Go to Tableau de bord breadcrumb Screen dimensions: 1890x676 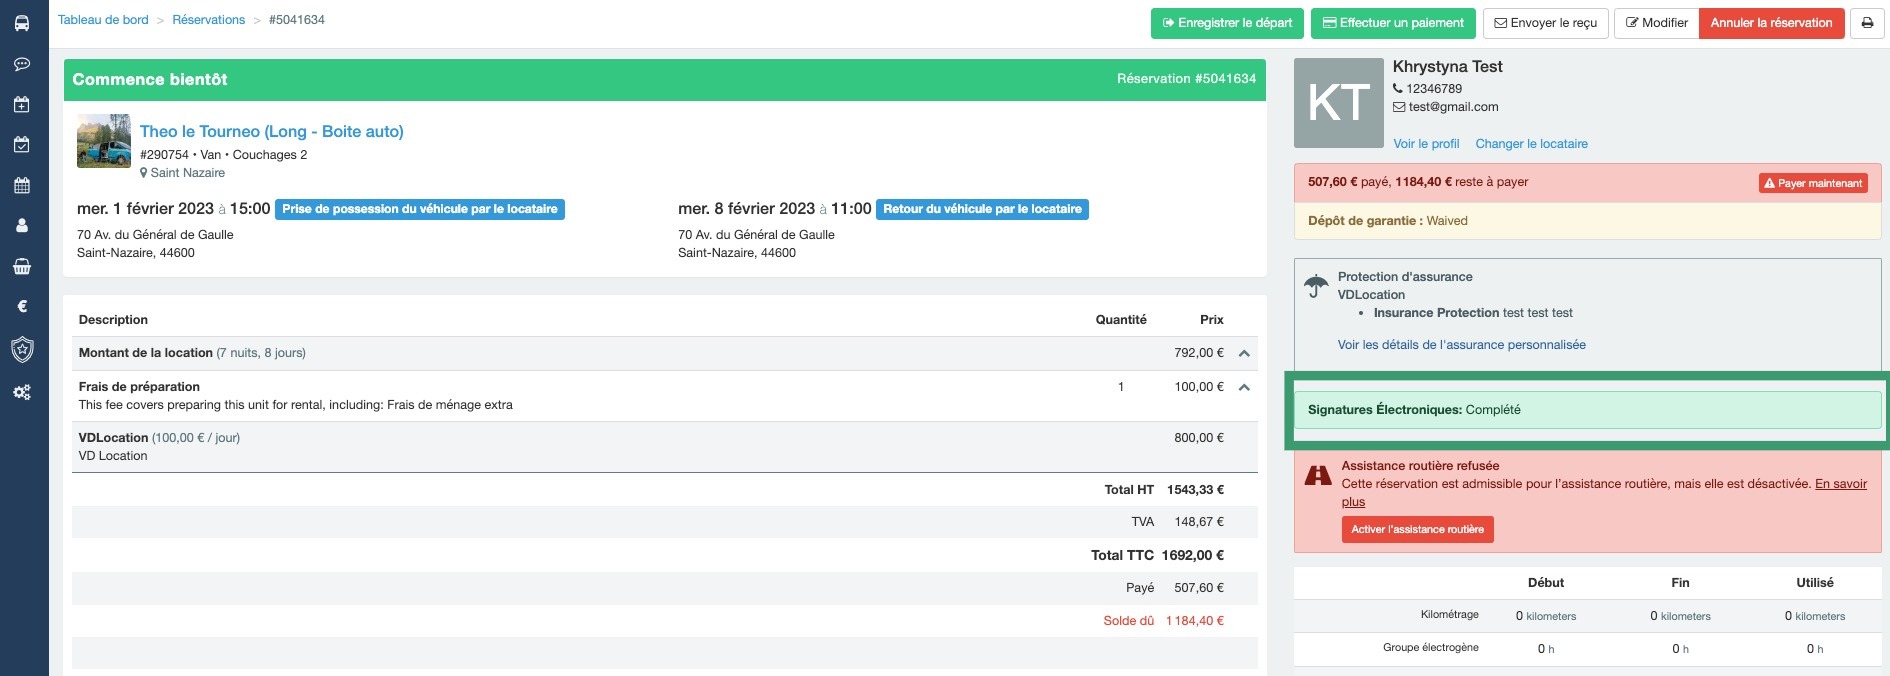(103, 20)
